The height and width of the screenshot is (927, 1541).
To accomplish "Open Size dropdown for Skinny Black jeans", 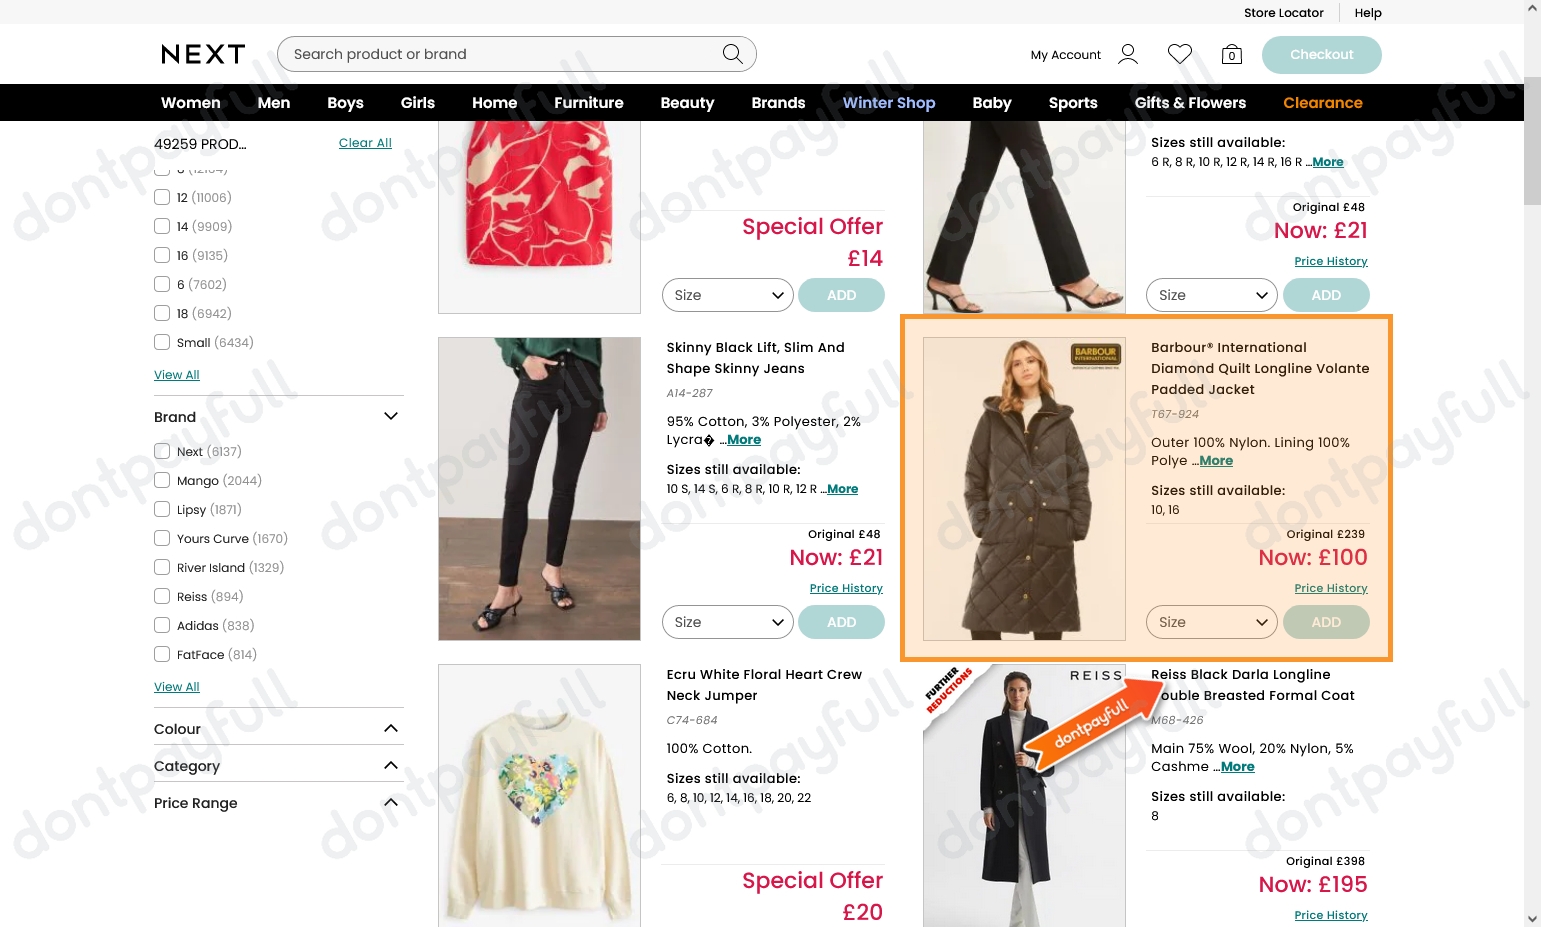I will 728,622.
